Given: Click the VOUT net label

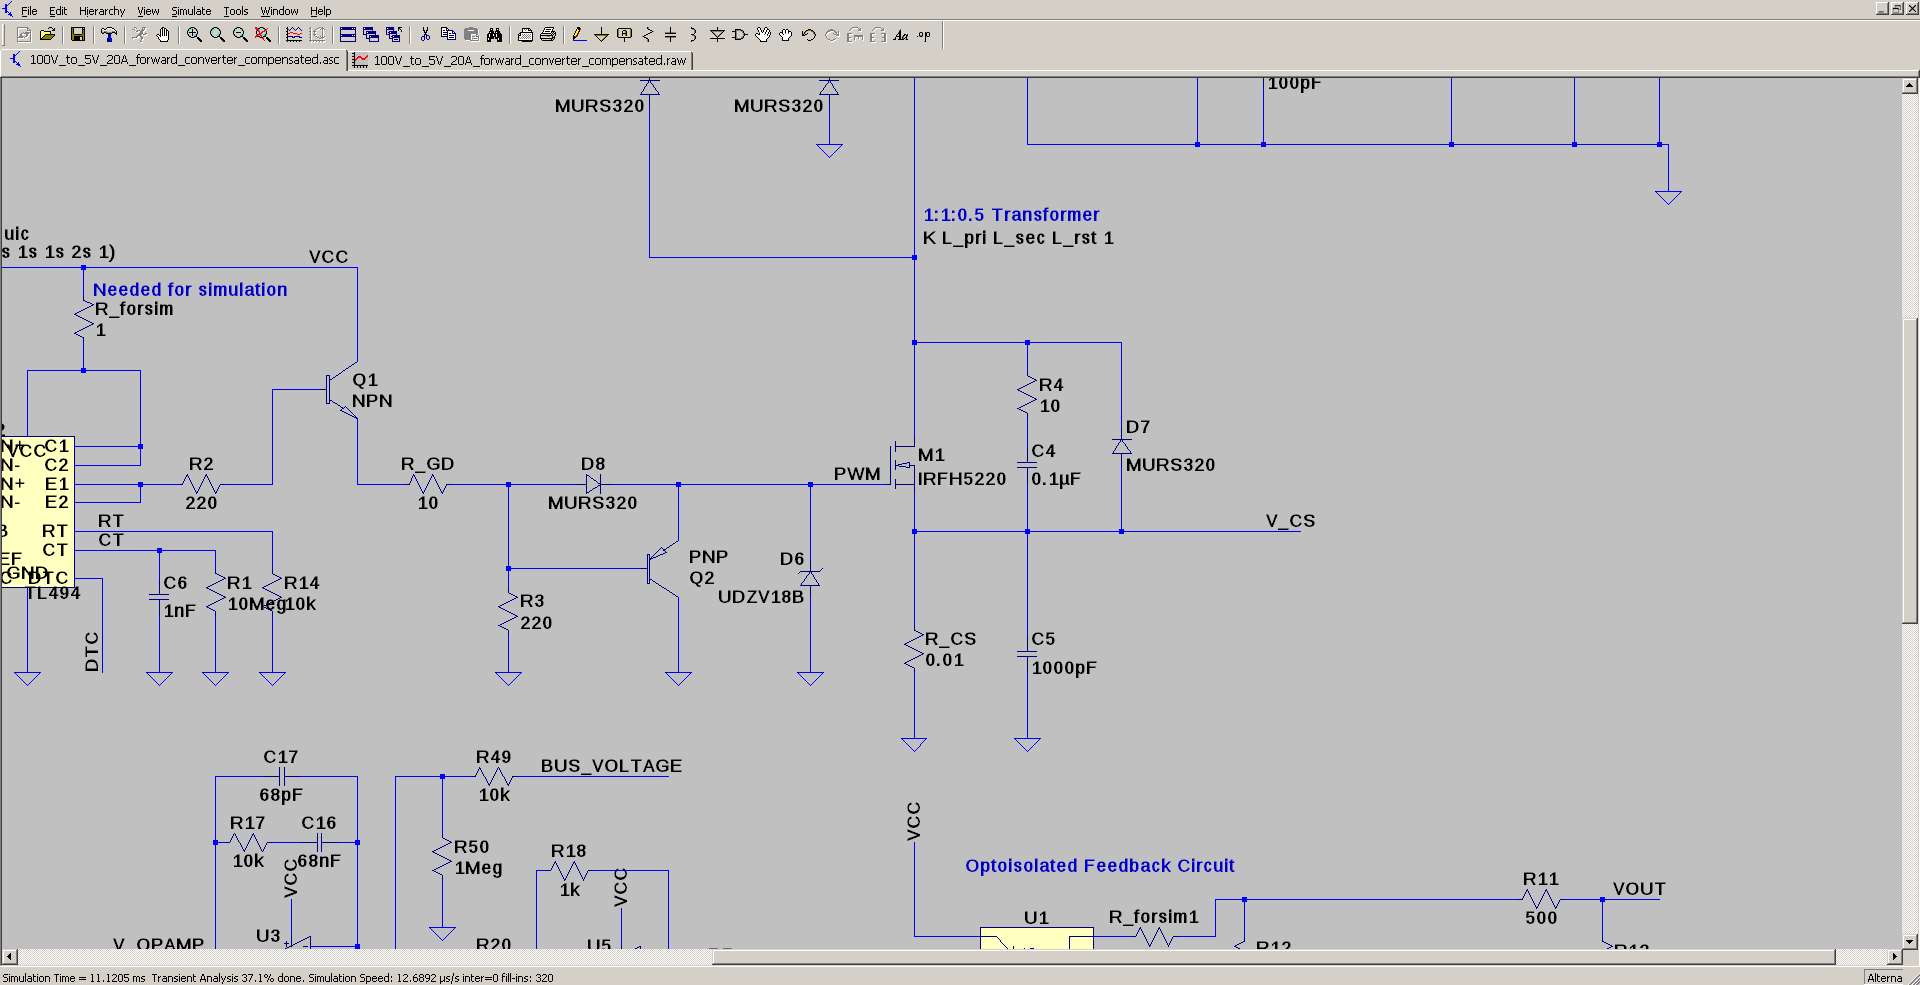Looking at the screenshot, I should click(x=1639, y=889).
